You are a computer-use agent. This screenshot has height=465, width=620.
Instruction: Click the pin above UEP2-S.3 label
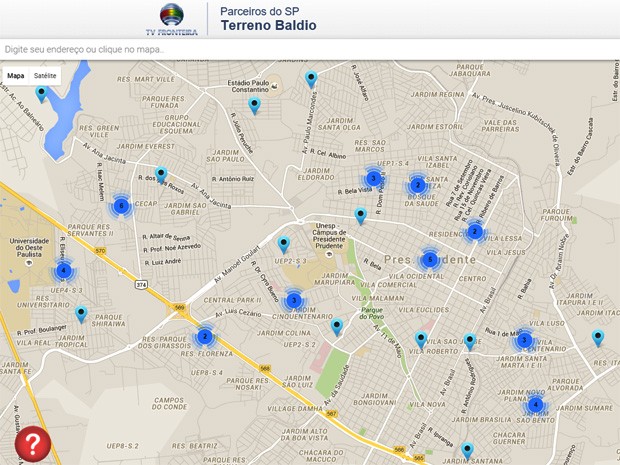tap(284, 244)
